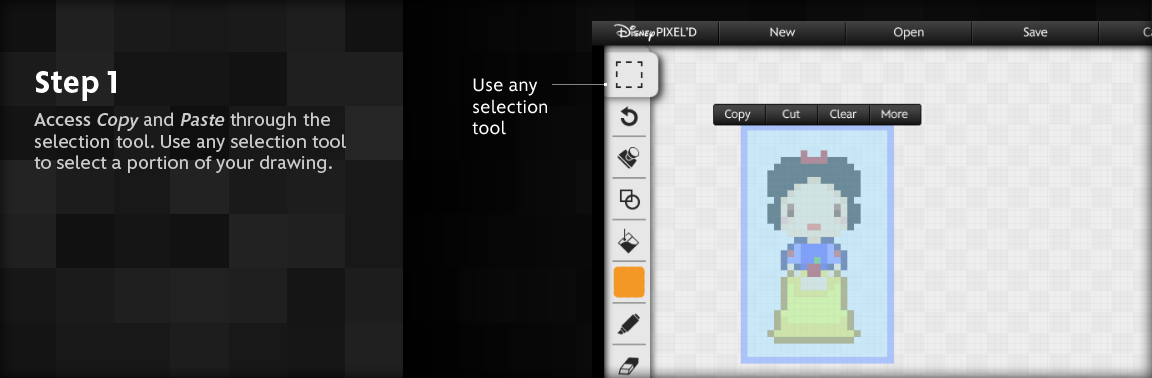Click Open in the top bar
Screen dimensions: 1152x378
click(909, 32)
